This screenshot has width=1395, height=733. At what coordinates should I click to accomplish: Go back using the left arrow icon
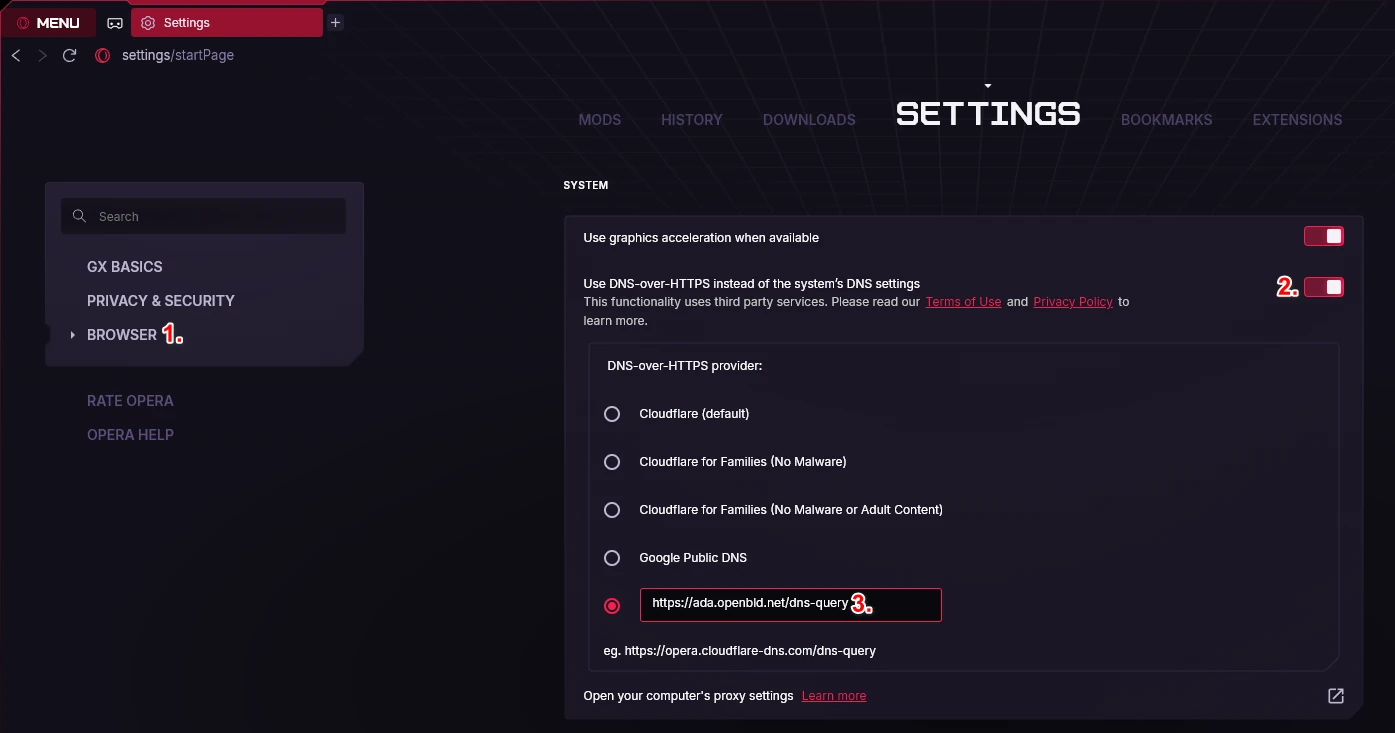(16, 55)
